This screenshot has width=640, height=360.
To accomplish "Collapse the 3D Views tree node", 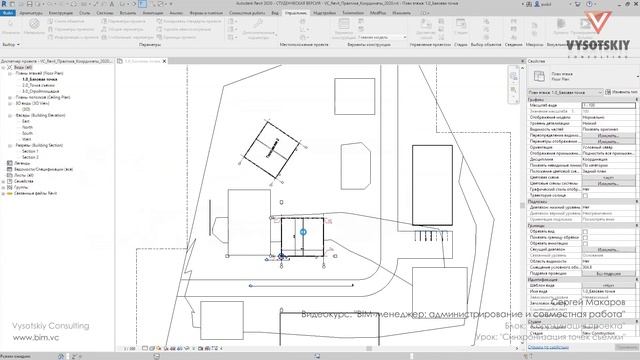I will [x=10, y=104].
